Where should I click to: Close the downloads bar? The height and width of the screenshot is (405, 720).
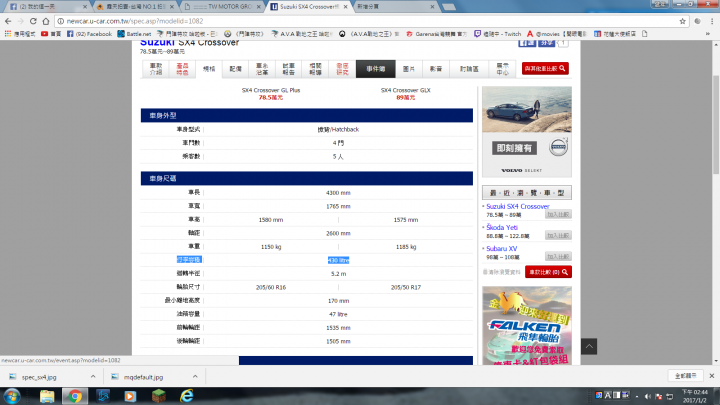(712, 376)
